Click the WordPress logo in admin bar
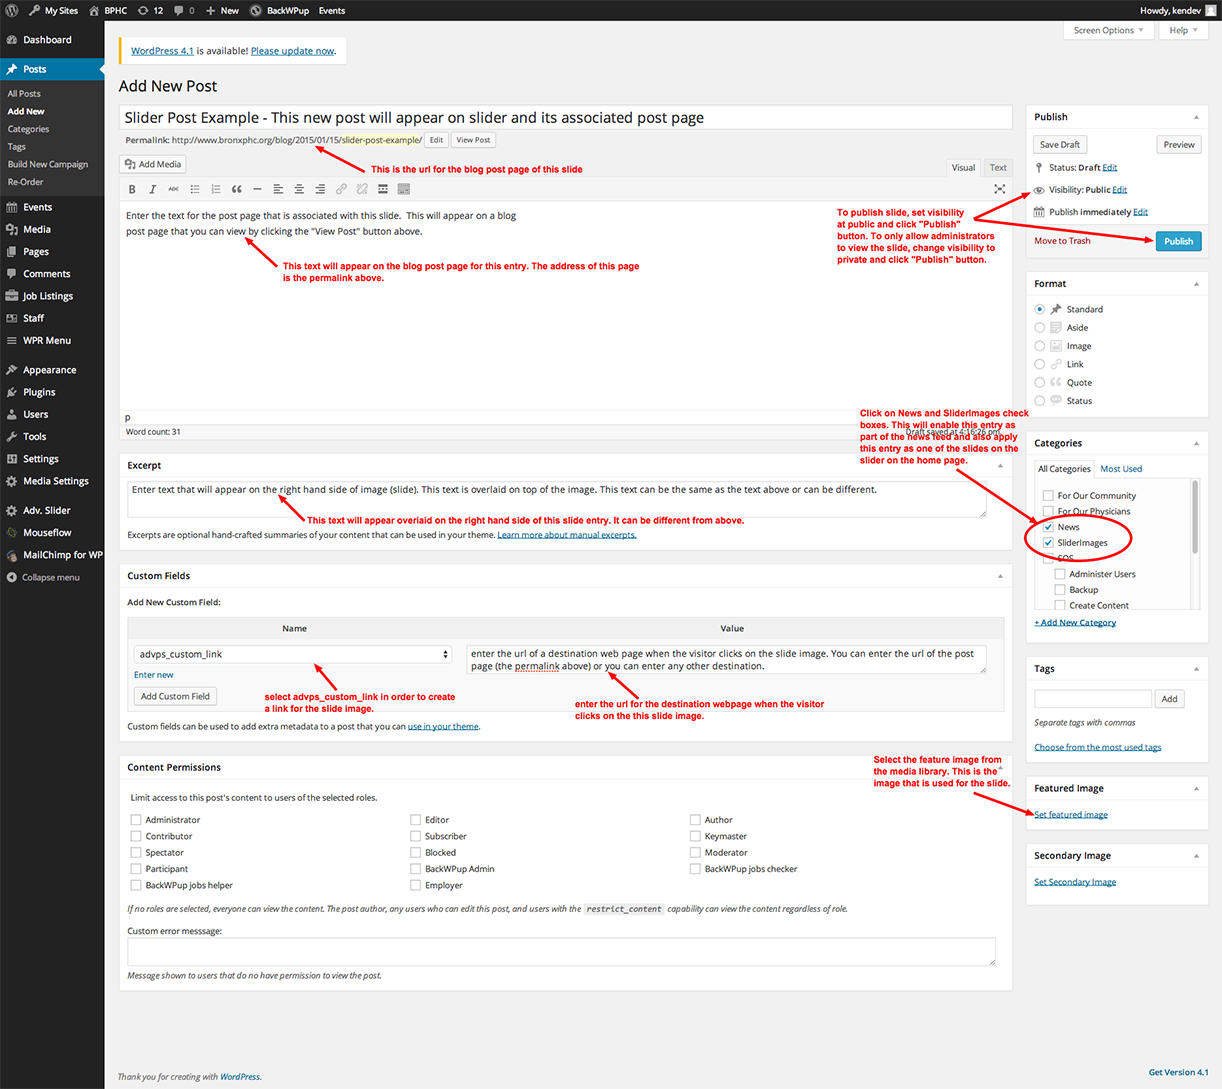 (12, 10)
